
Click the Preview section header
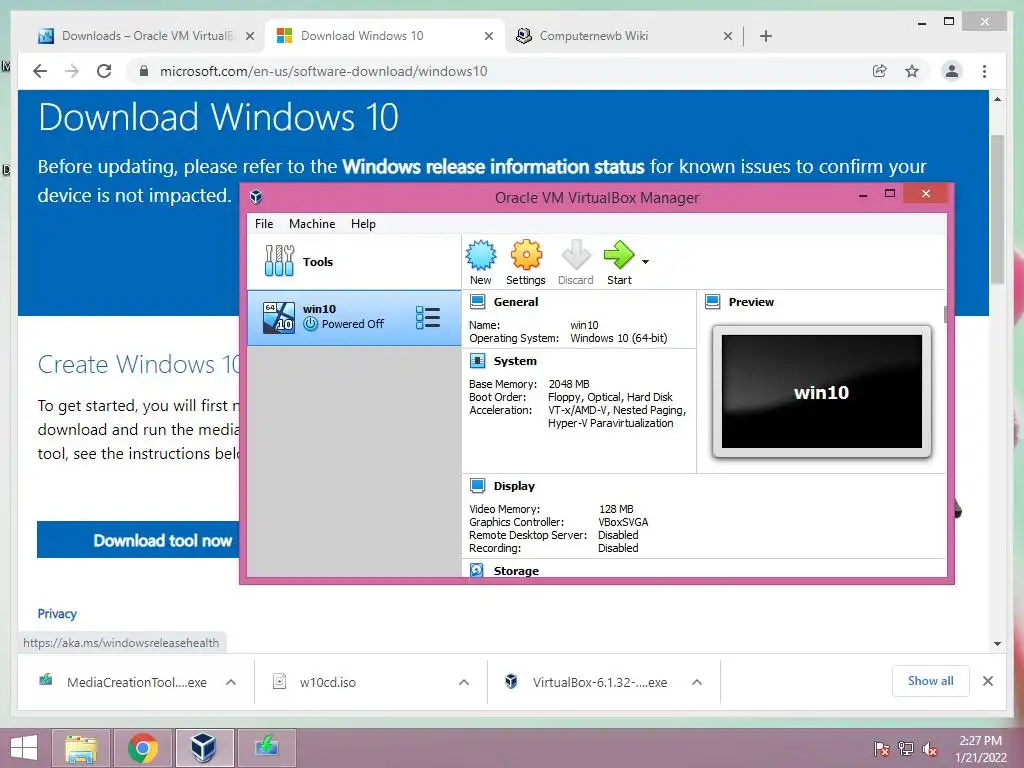(x=751, y=302)
